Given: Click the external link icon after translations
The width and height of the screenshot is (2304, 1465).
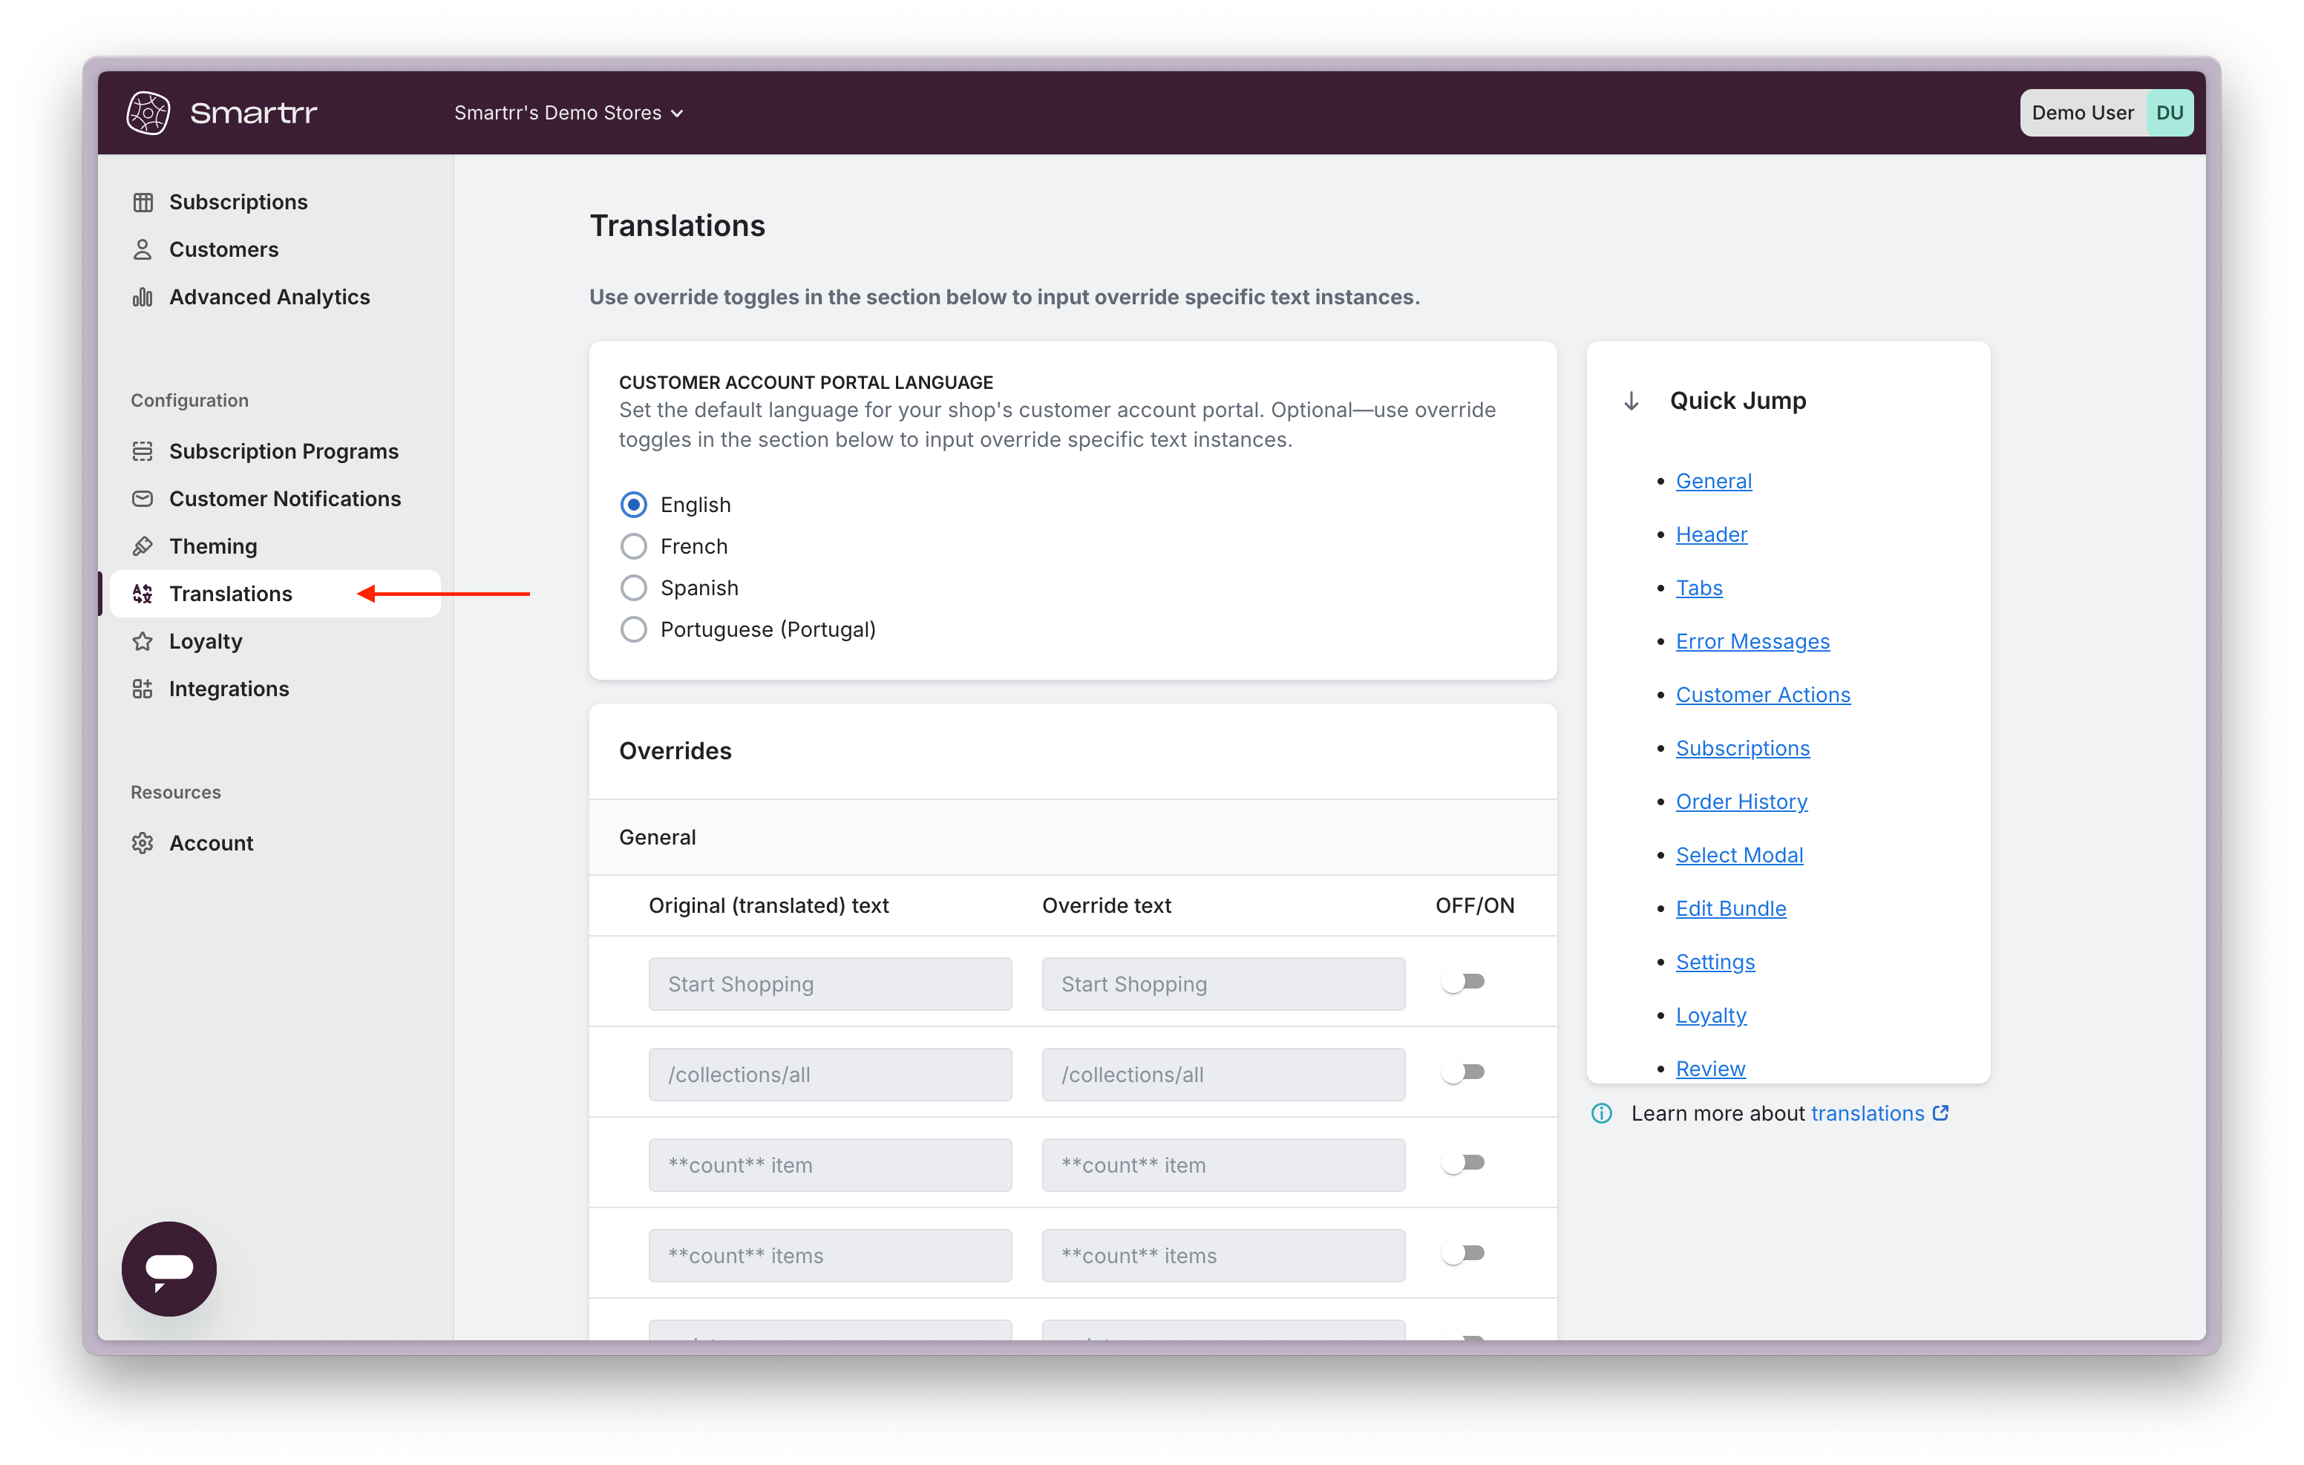Looking at the screenshot, I should [1941, 1113].
